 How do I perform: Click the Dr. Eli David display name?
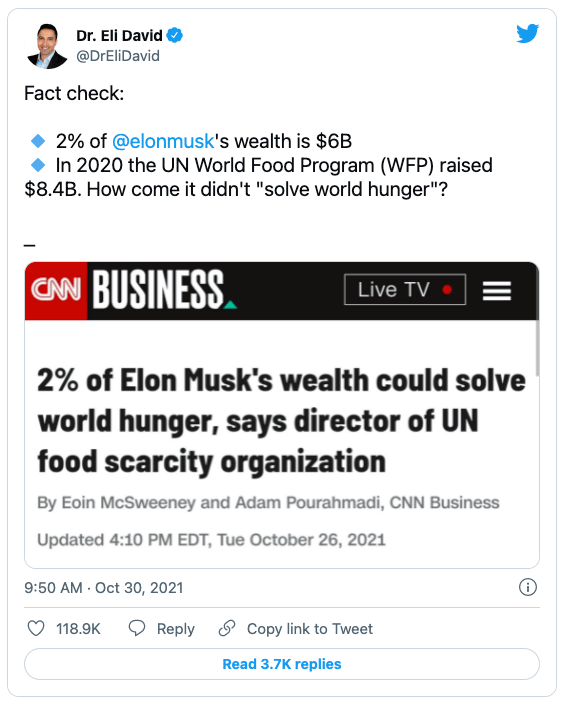(119, 35)
